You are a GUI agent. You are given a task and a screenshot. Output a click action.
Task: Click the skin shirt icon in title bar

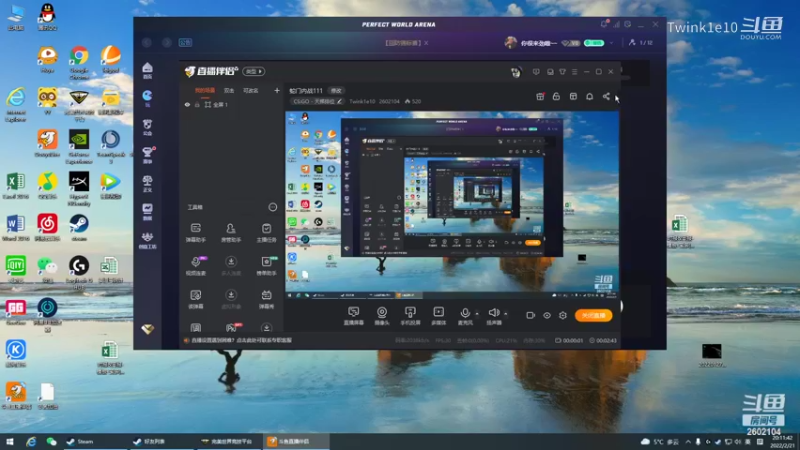[x=562, y=72]
